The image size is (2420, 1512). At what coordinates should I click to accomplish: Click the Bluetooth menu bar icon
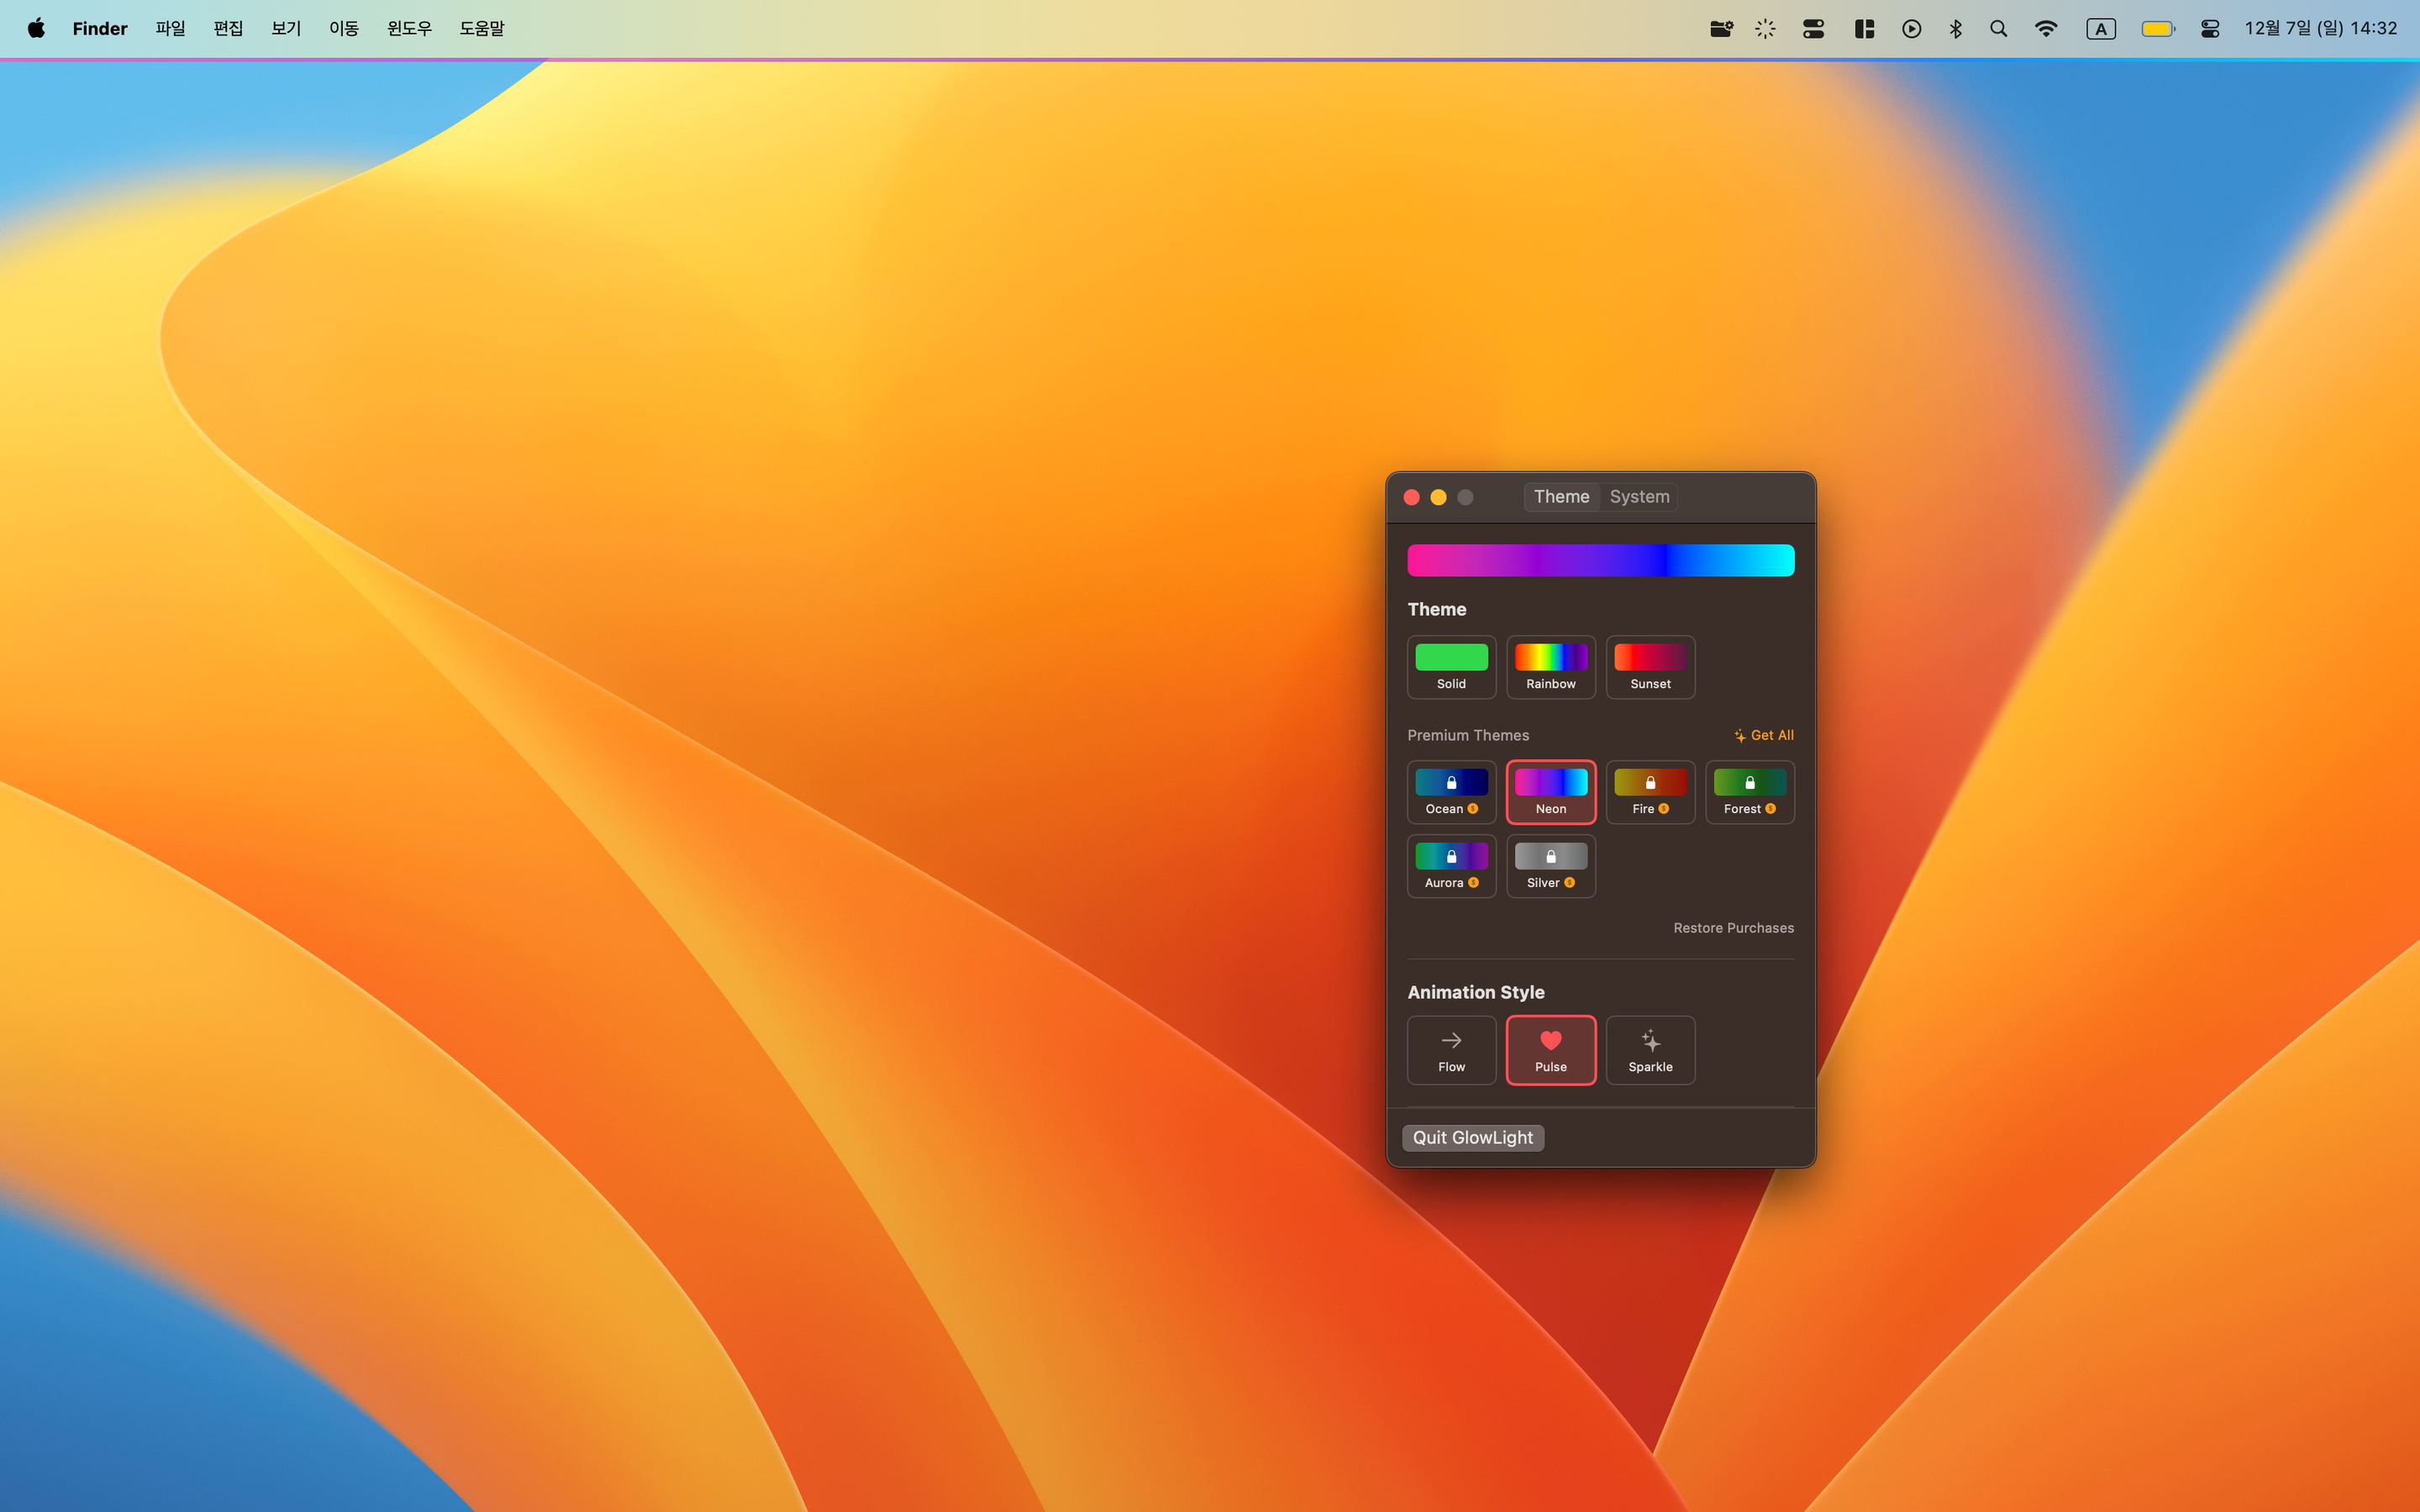[x=1955, y=29]
